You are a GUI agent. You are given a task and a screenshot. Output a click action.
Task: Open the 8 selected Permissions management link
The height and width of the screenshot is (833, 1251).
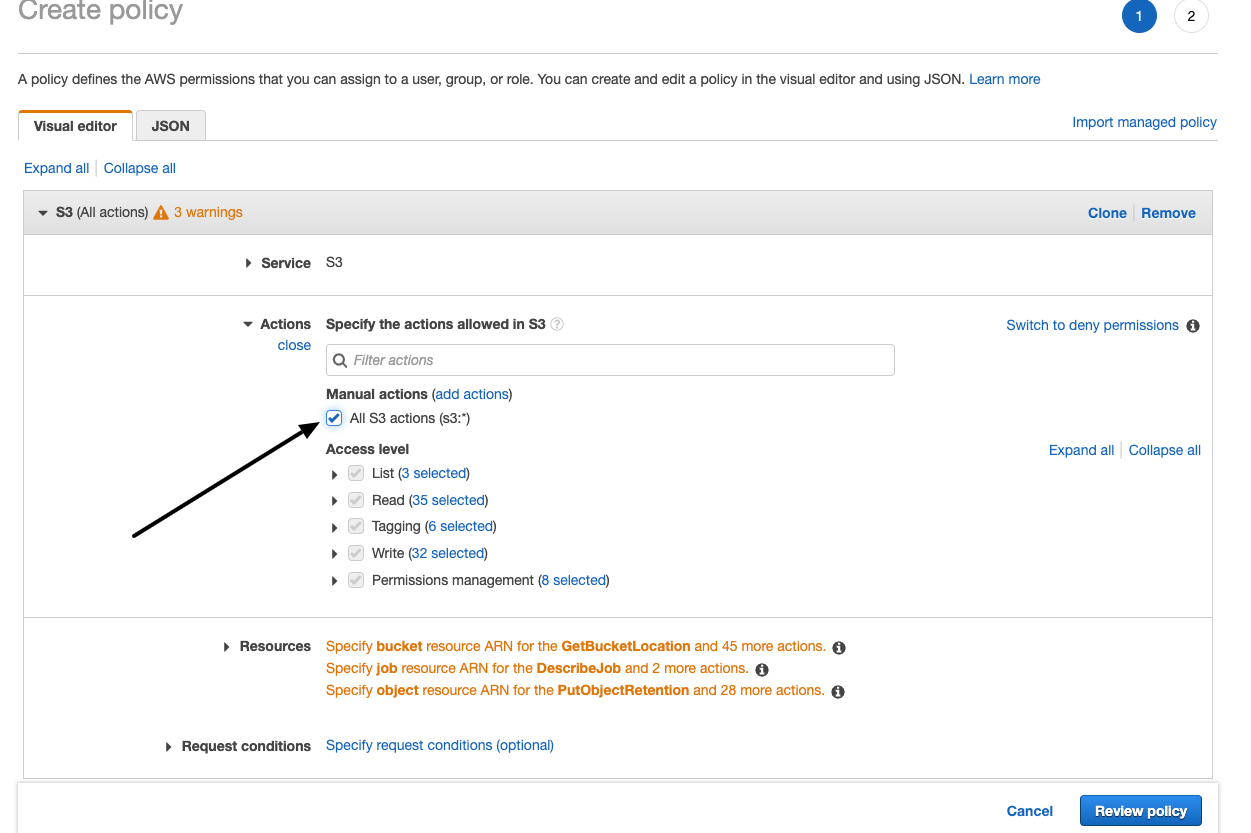(574, 580)
